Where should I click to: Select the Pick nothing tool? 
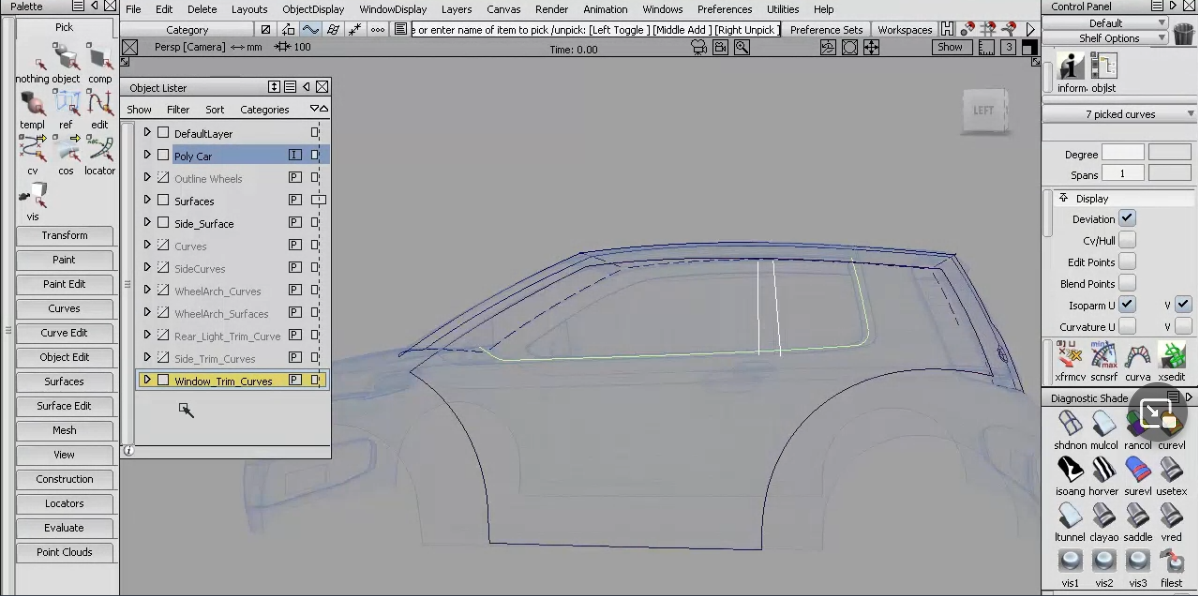pyautogui.click(x=32, y=63)
